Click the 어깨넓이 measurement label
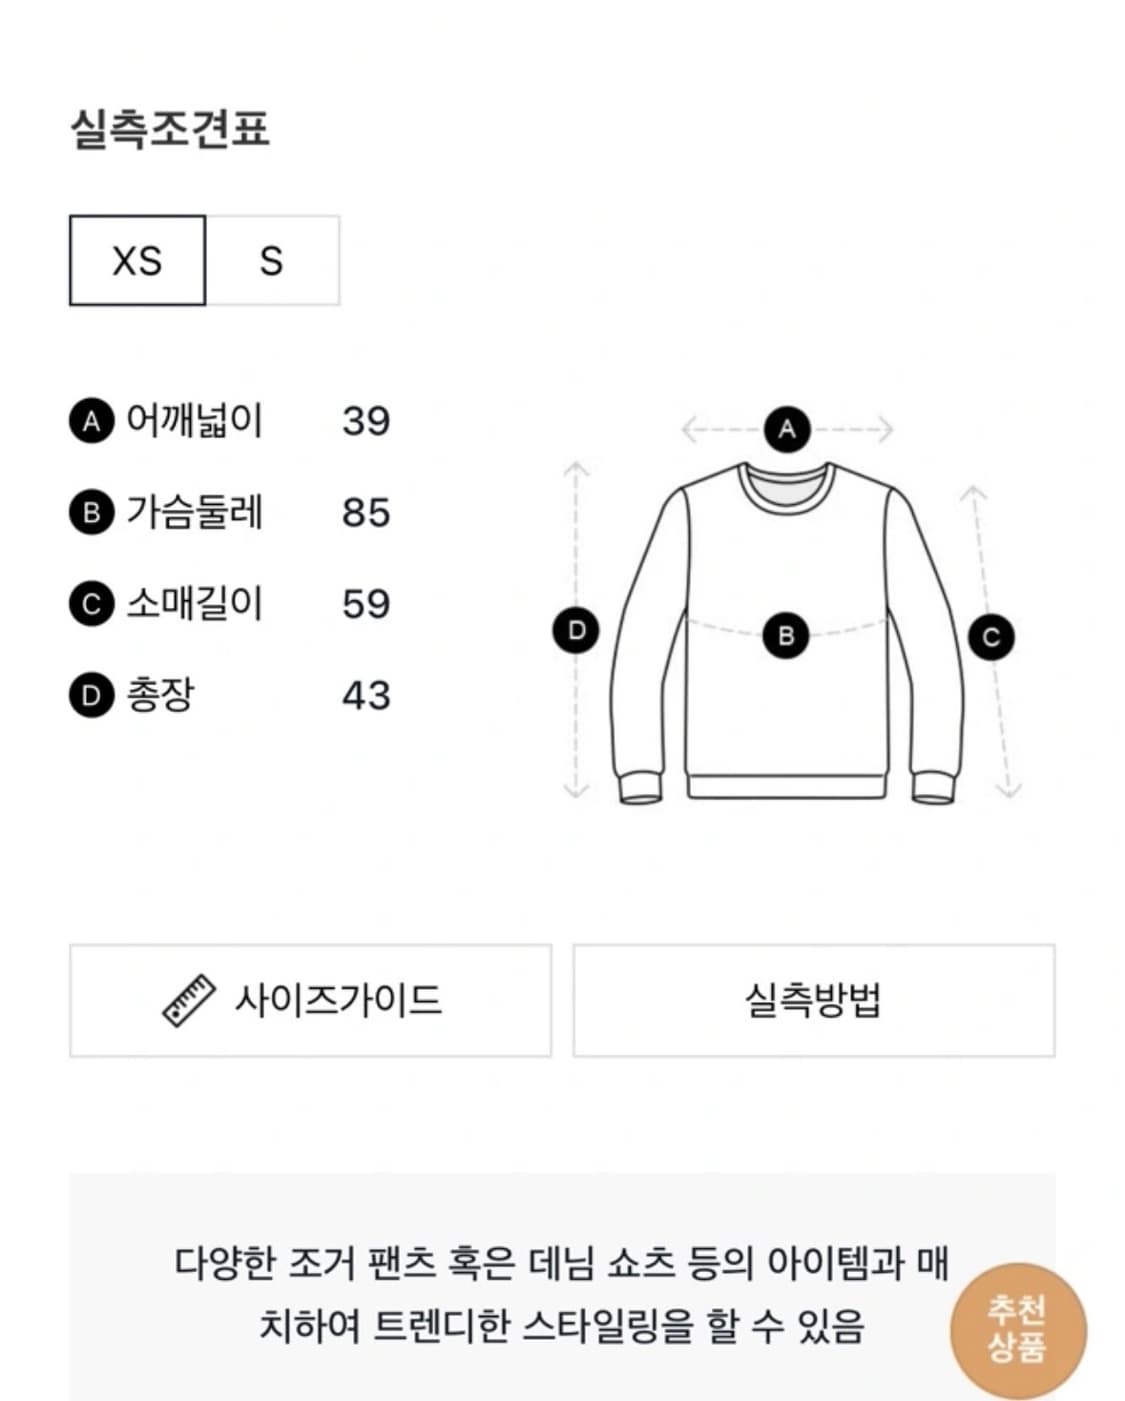The height and width of the screenshot is (1401, 1125). [x=195, y=423]
